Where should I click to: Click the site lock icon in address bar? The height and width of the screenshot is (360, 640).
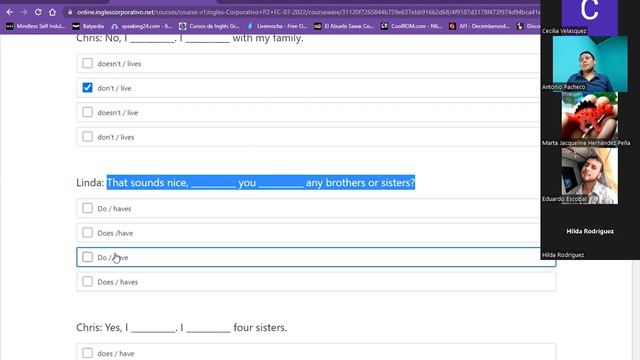(x=70, y=12)
